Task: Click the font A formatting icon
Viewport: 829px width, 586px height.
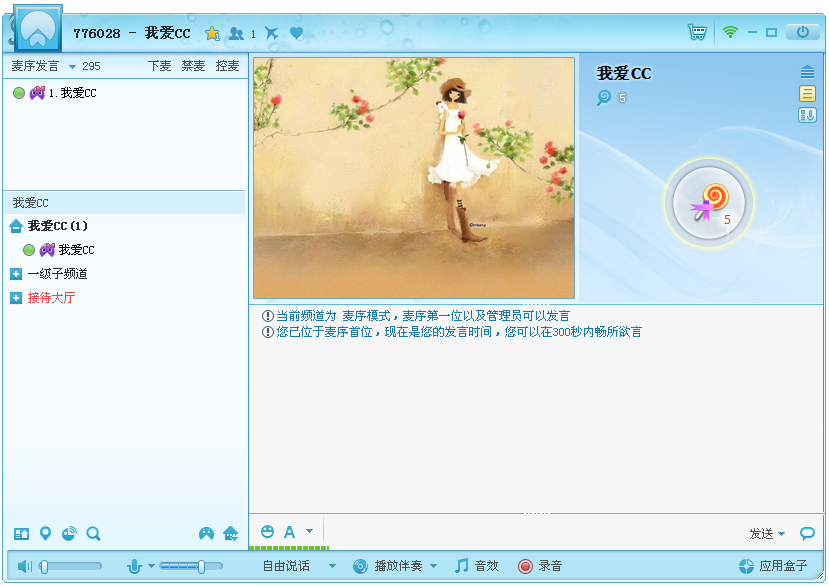Action: pyautogui.click(x=289, y=532)
